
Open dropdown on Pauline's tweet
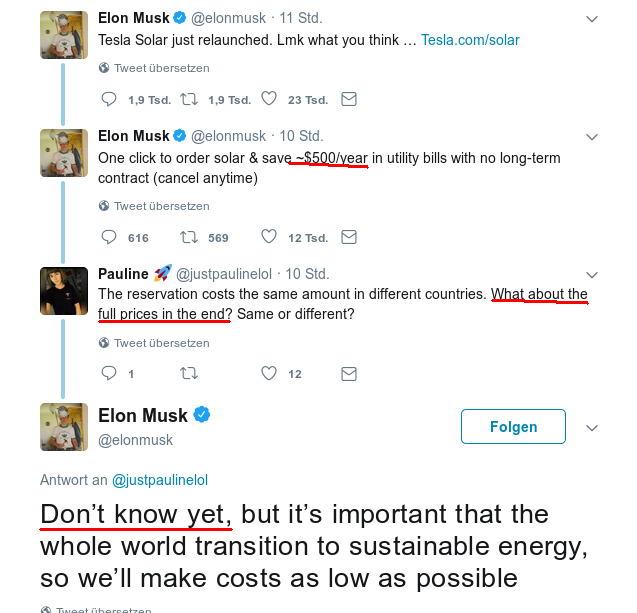click(x=592, y=274)
